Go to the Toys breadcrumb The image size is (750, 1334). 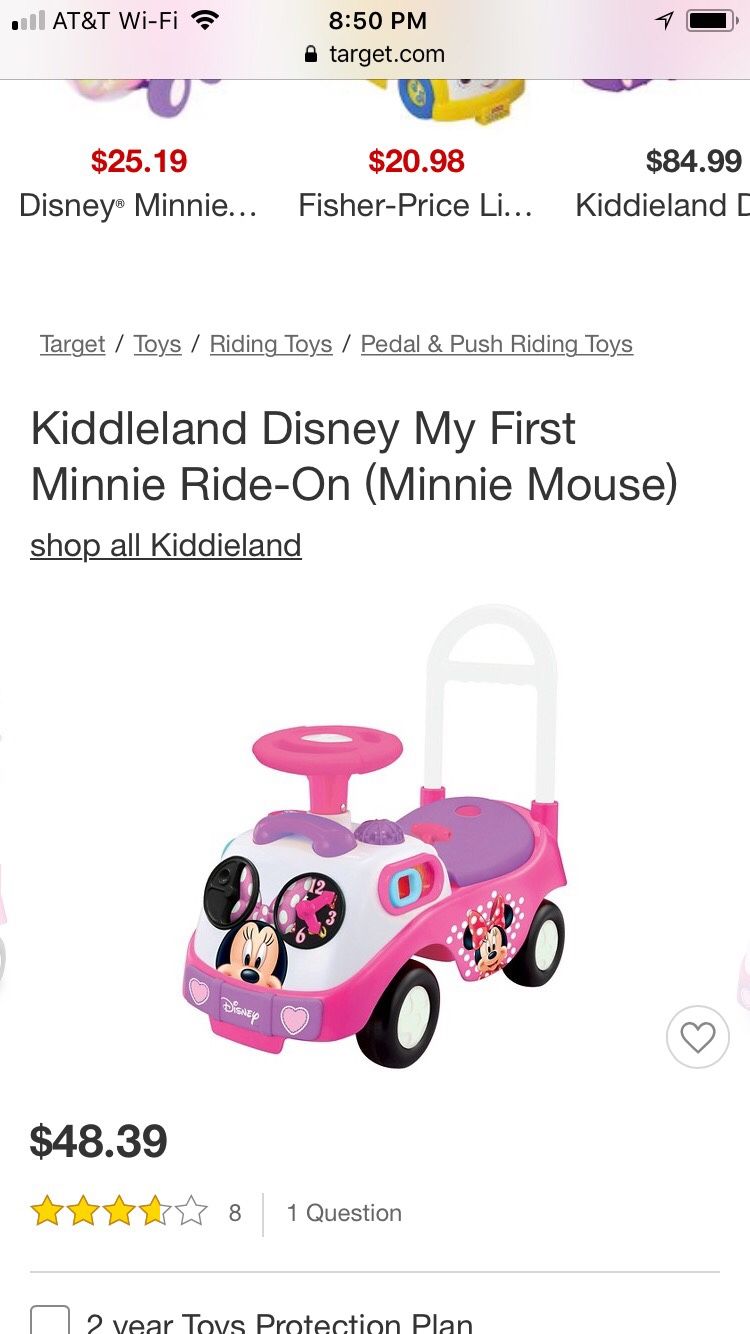pos(157,344)
